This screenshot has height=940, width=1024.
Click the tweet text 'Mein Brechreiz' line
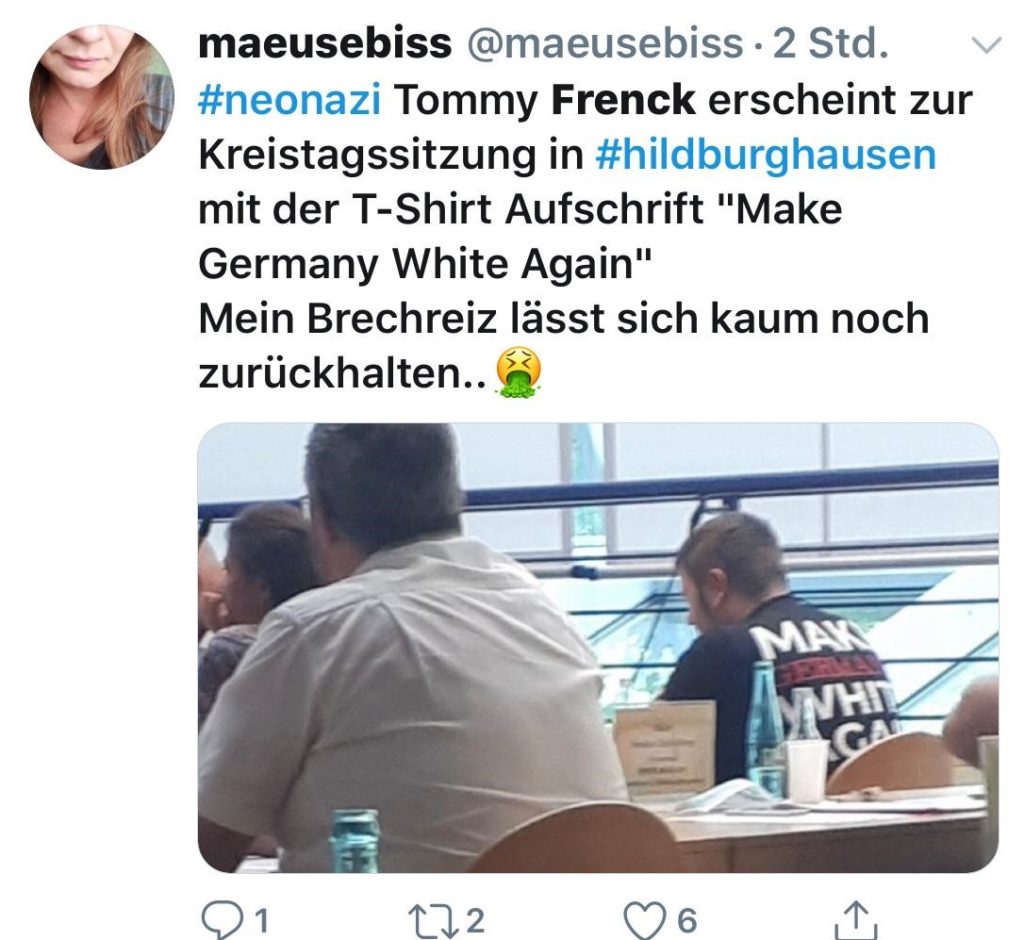click(564, 319)
